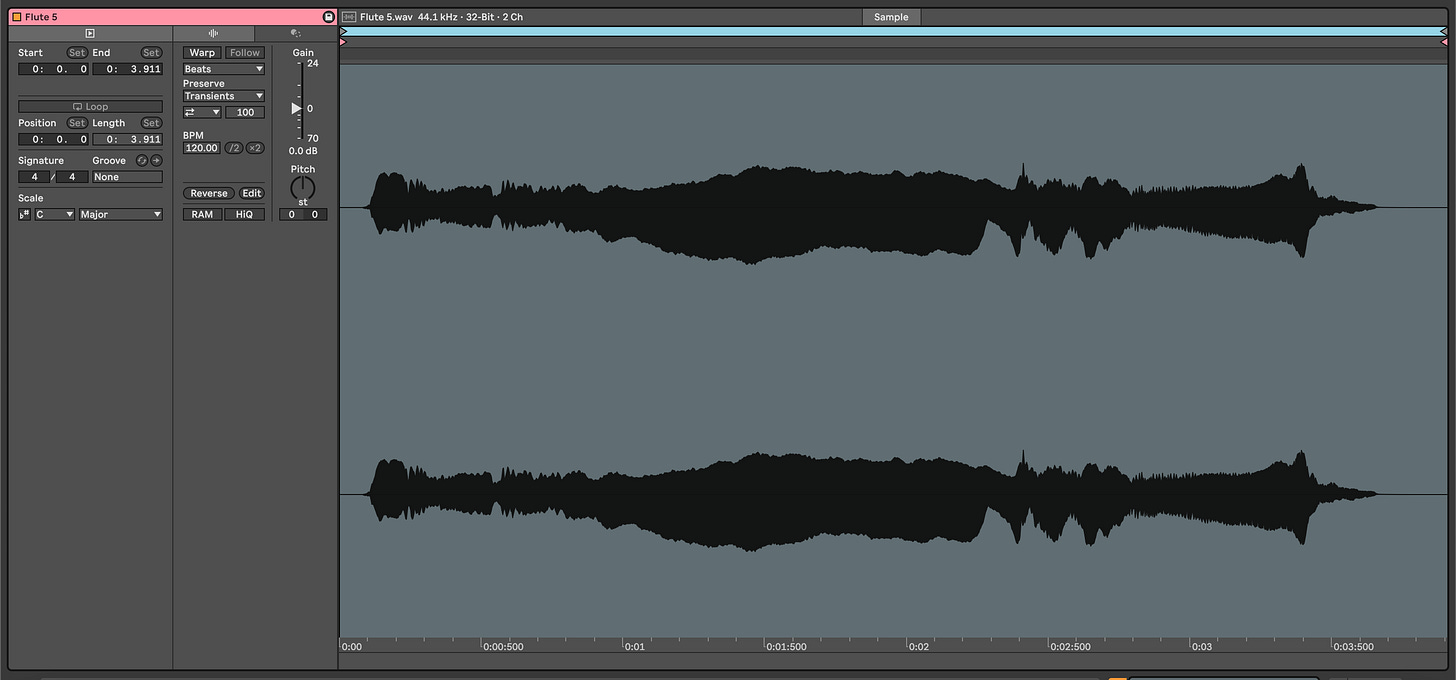Viewport: 1456px width, 680px height.
Task: Click the 0.0 dB gain value text
Action: 303,151
